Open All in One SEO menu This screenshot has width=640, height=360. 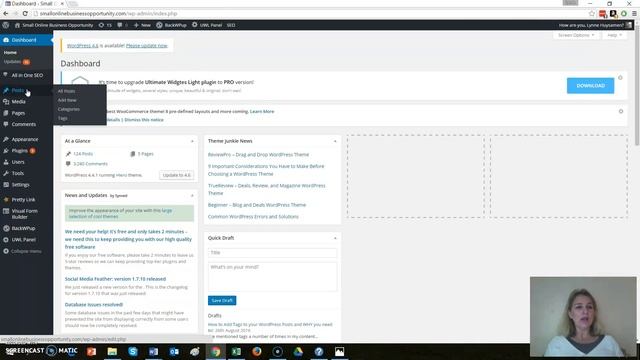pyautogui.click(x=26, y=75)
